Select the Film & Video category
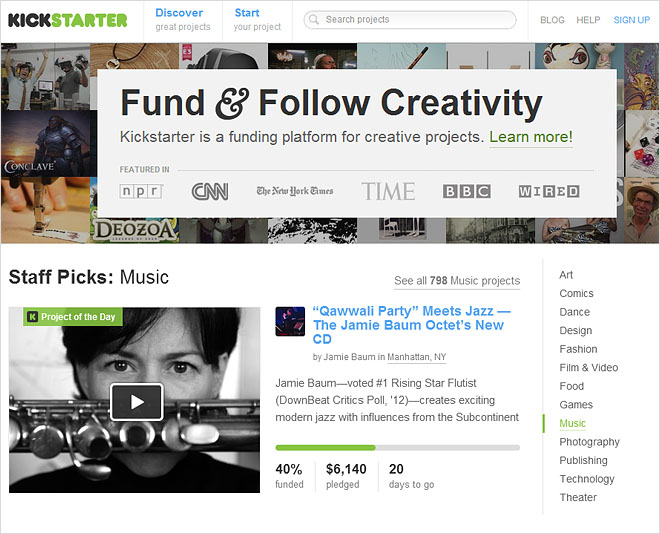Screen dimensions: 660x534 pyautogui.click(x=588, y=367)
